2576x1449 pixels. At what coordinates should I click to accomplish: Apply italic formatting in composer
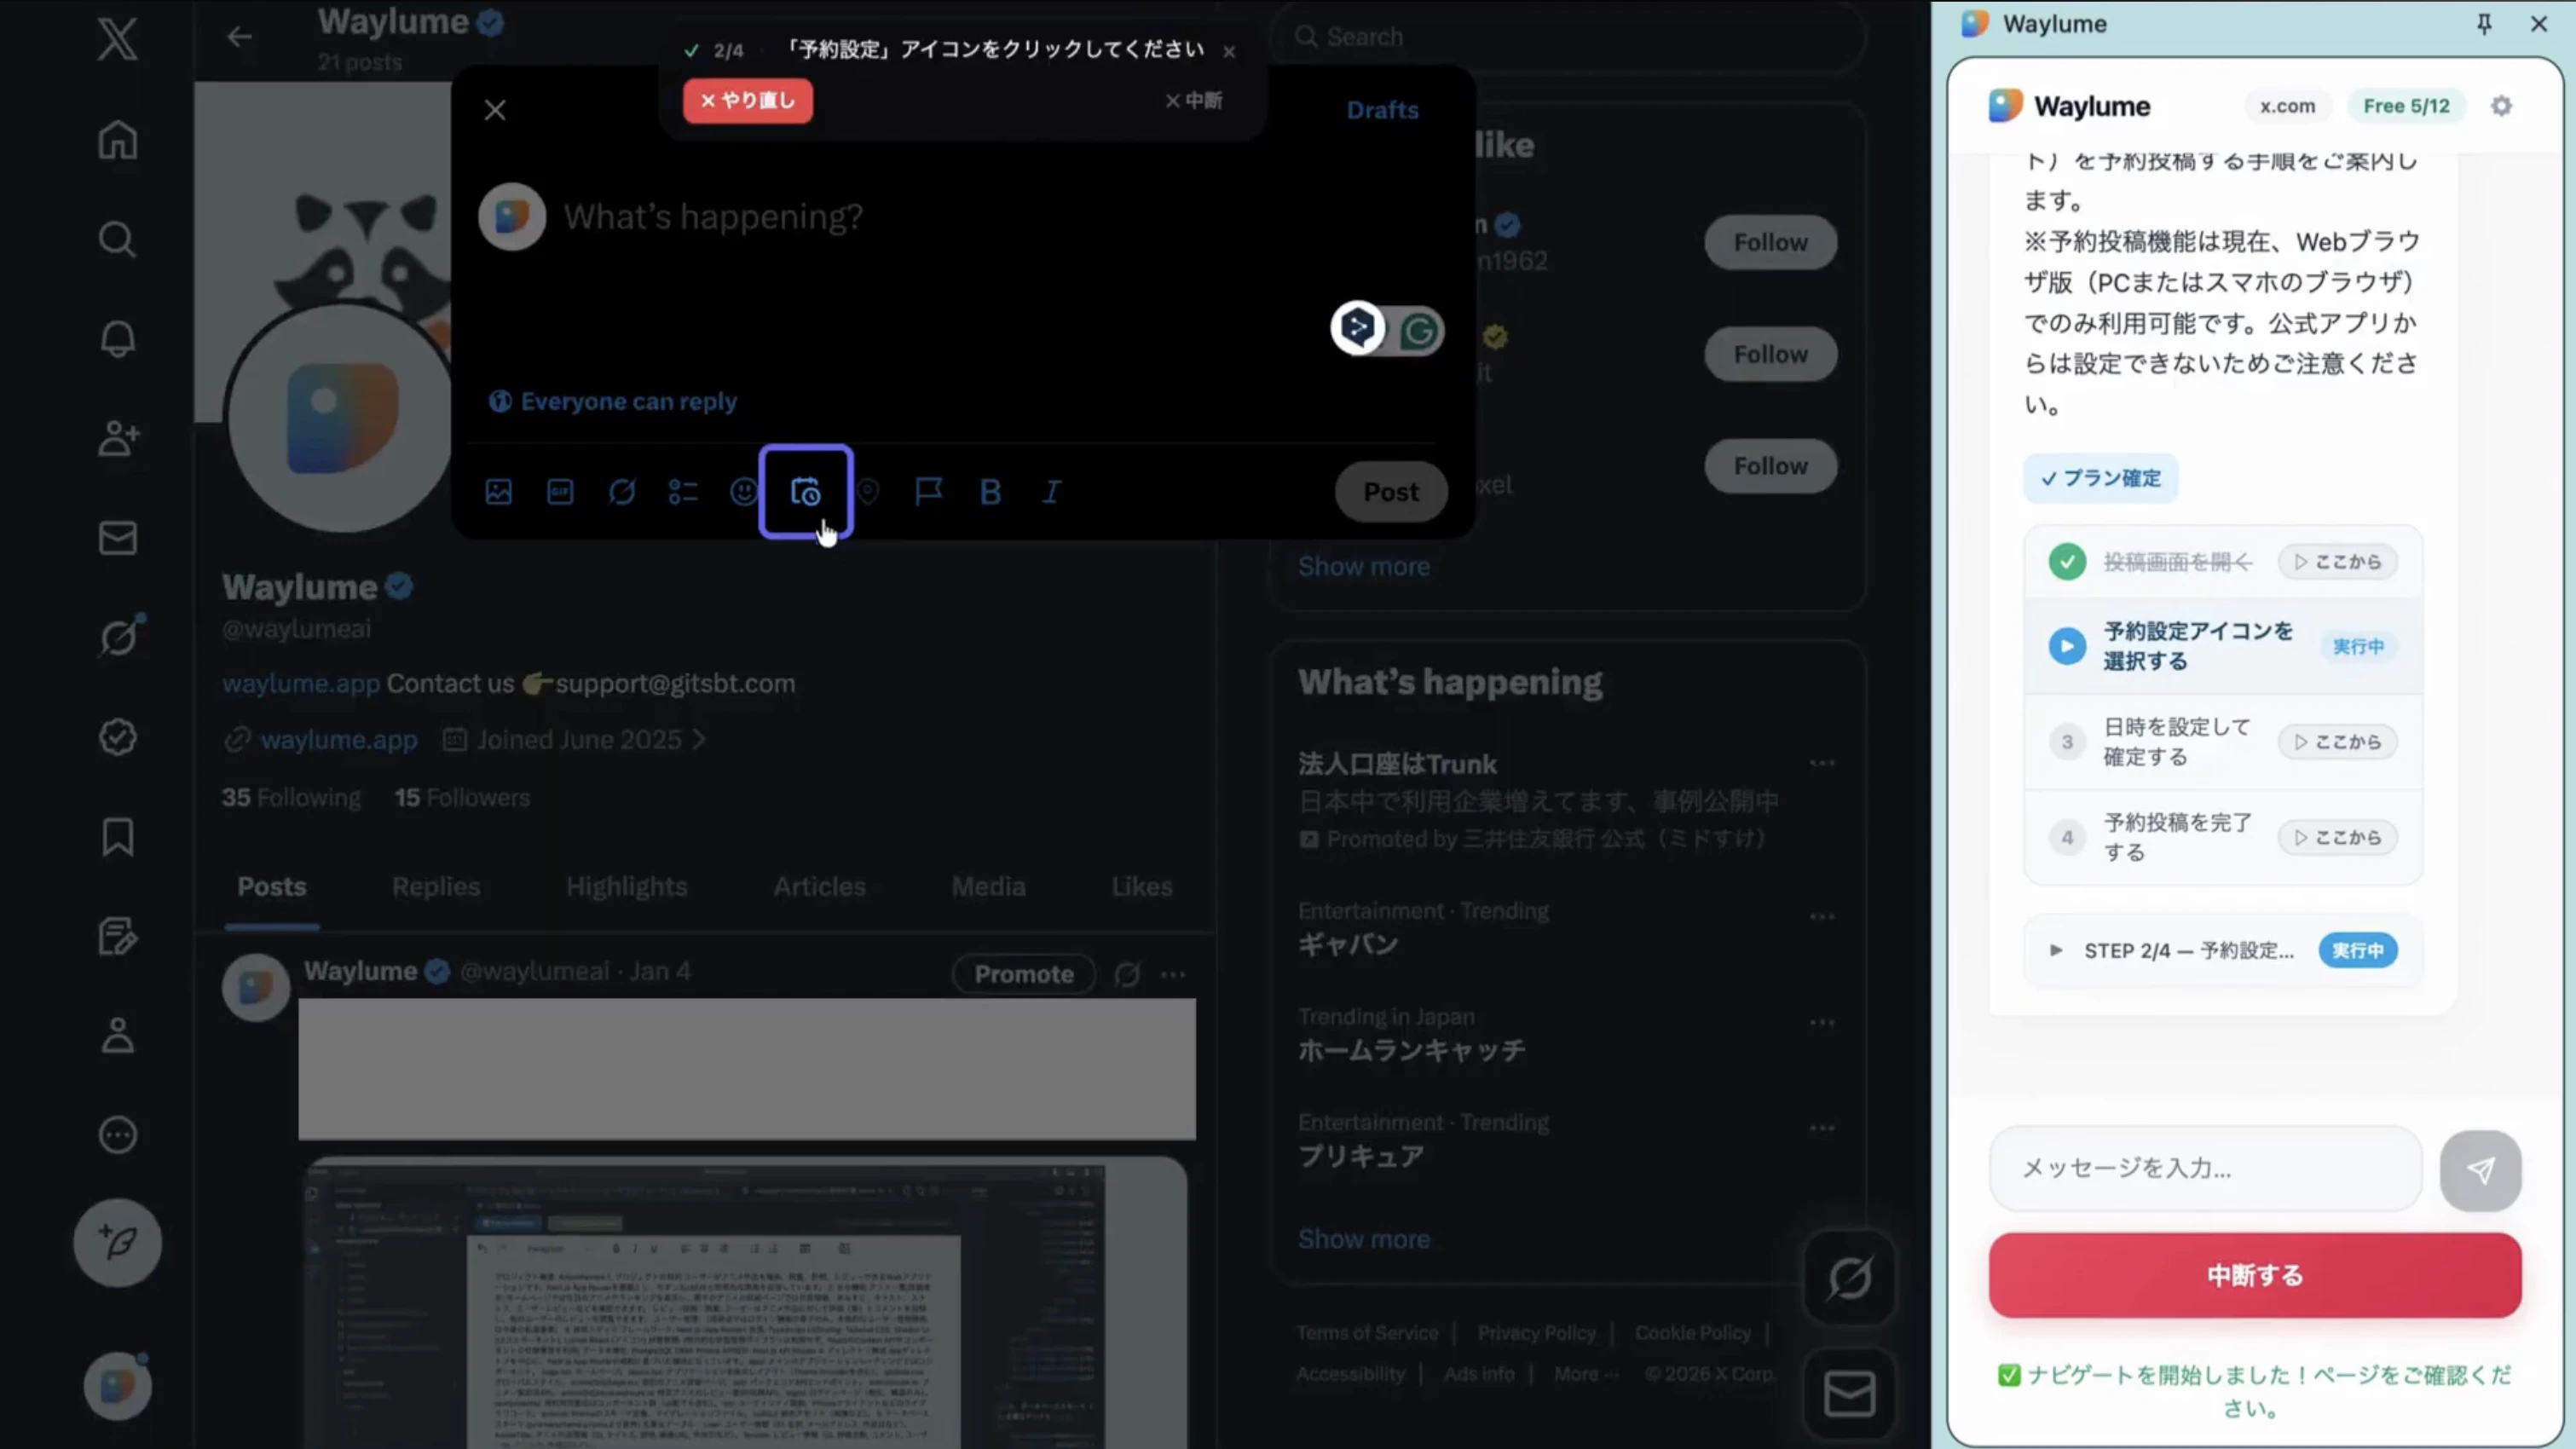(x=1052, y=492)
